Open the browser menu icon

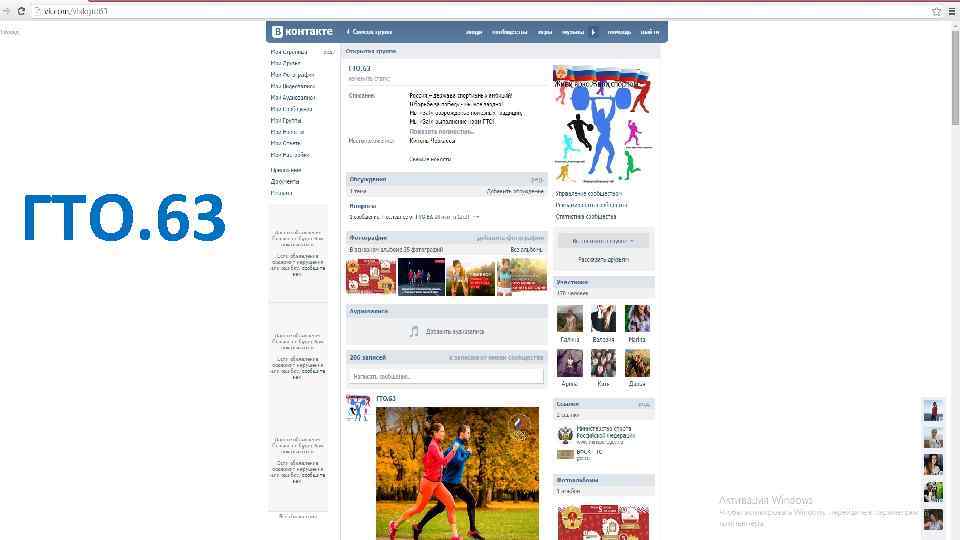[x=951, y=11]
